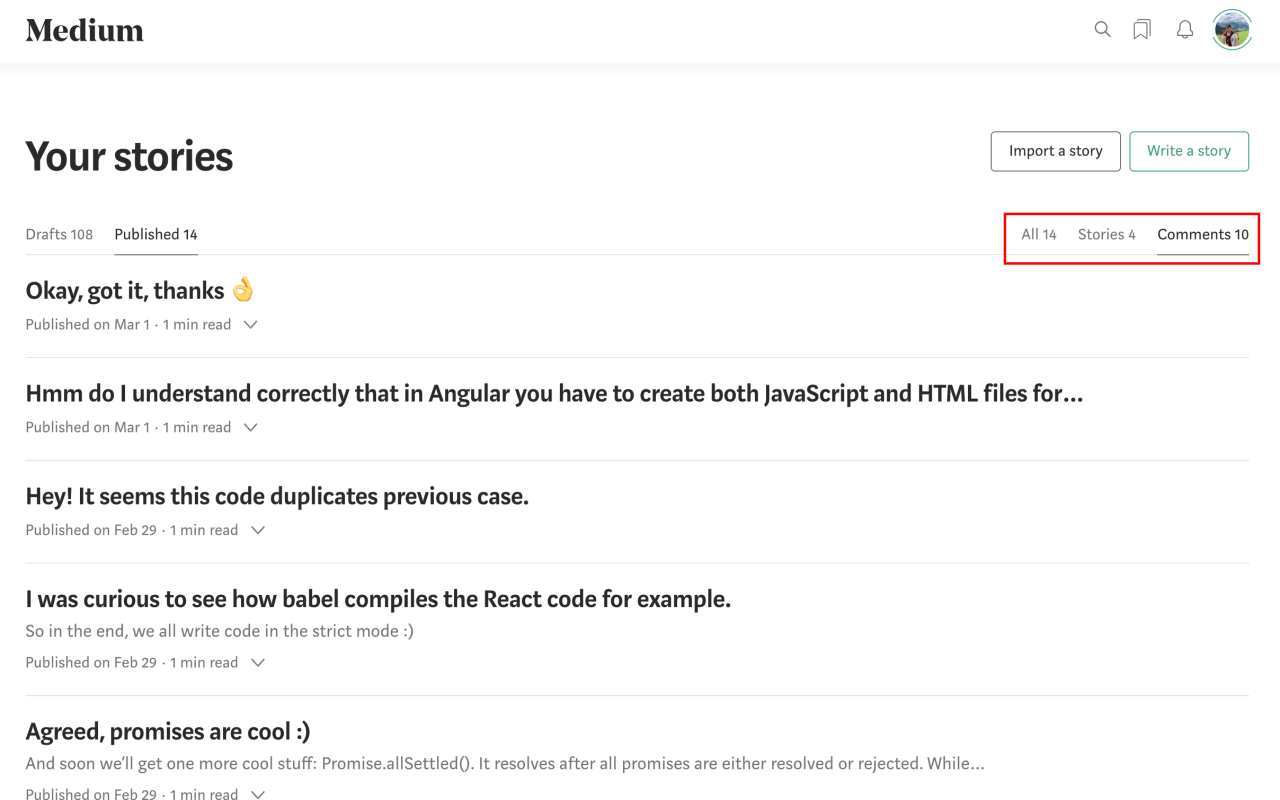This screenshot has height=800, width=1280.
Task: Switch to the Drafts 108 tab
Action: pyautogui.click(x=59, y=234)
